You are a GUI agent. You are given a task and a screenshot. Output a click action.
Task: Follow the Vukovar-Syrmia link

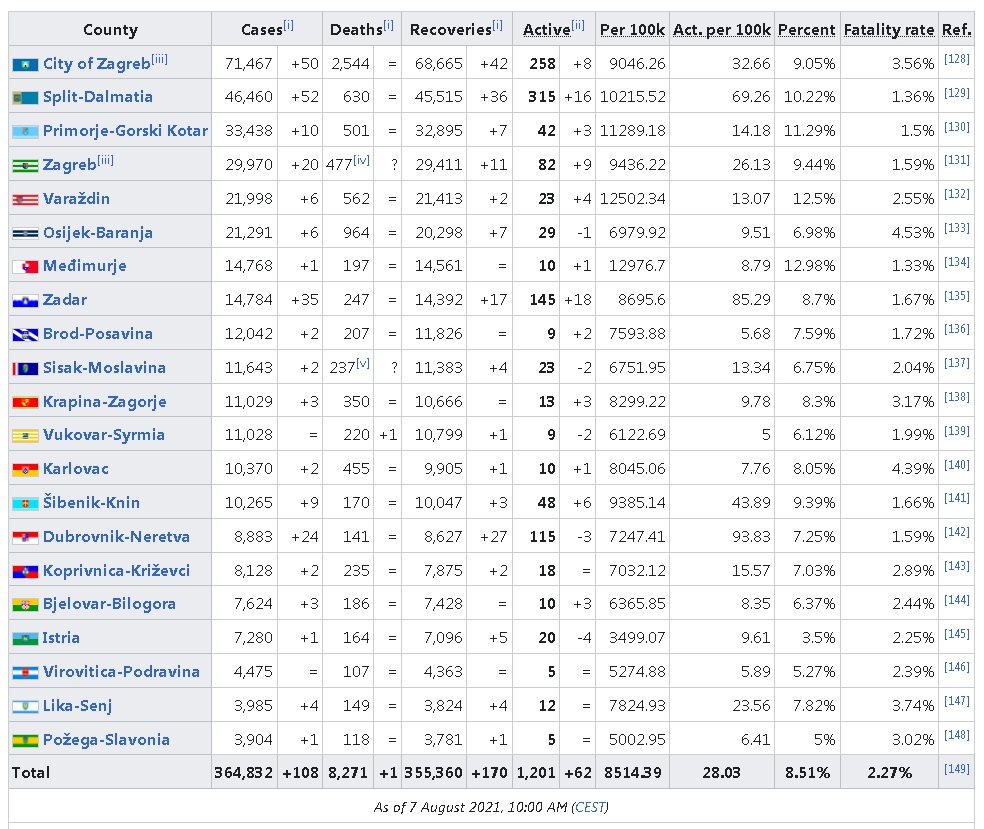(x=104, y=435)
